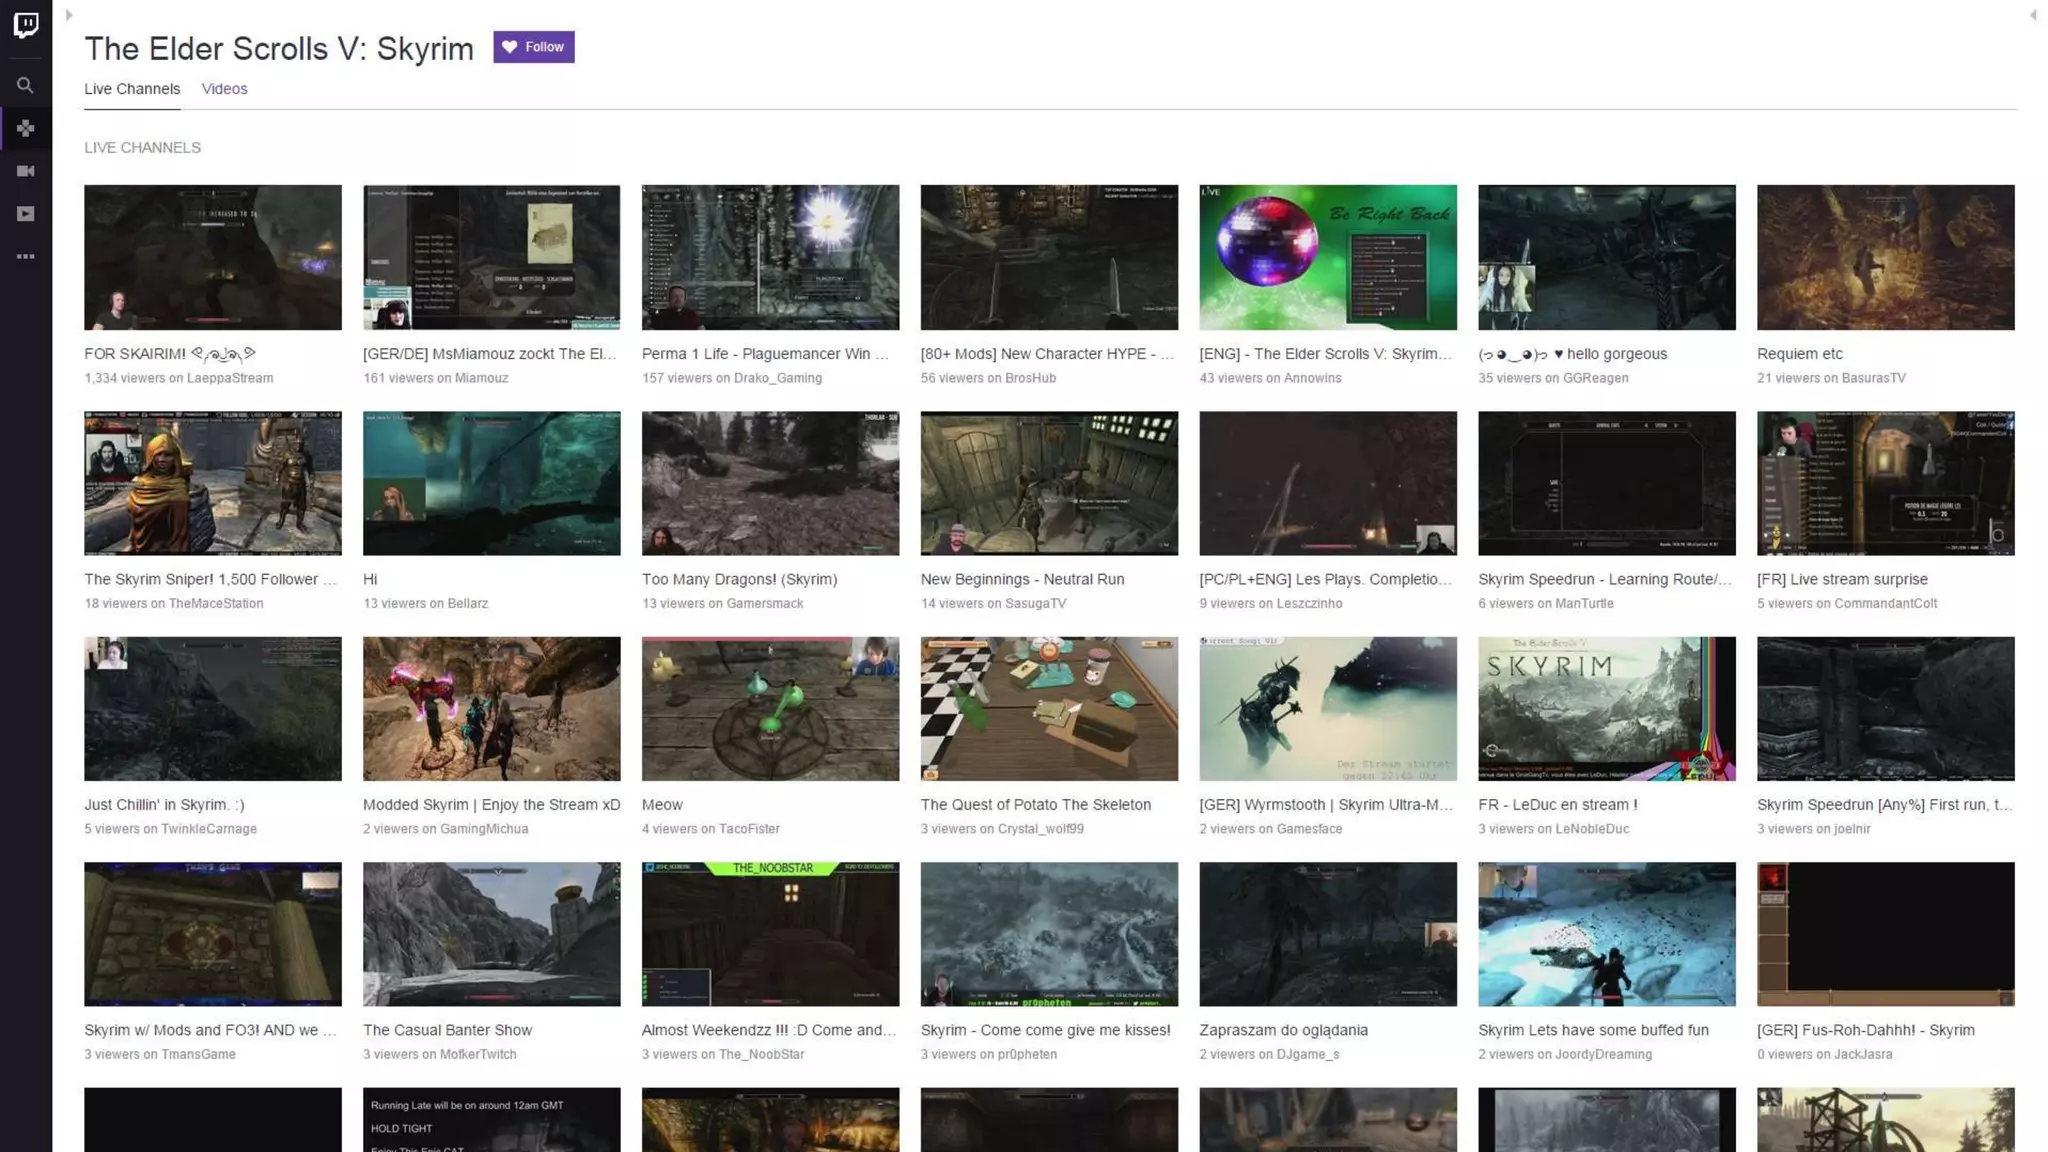This screenshot has height=1152, width=2048.
Task: Collapse the right panel arrow
Action: pyautogui.click(x=2033, y=15)
